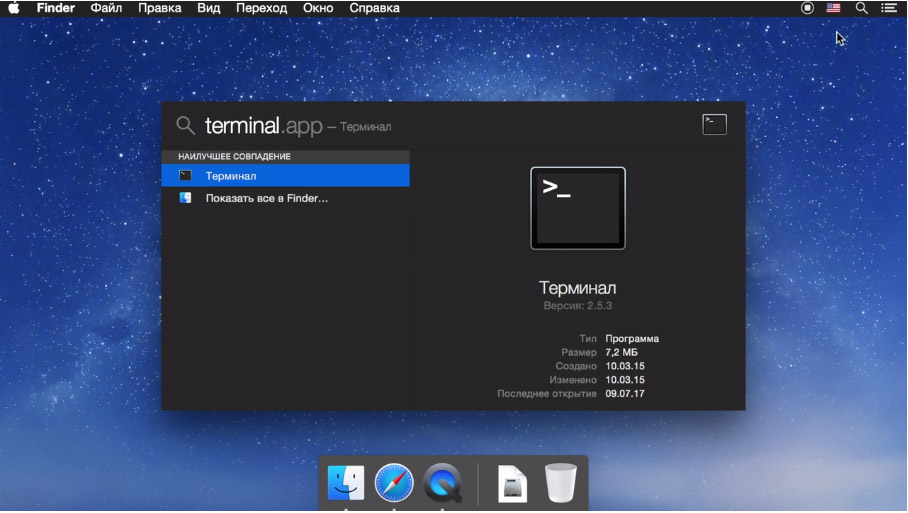Image resolution: width=908 pixels, height=513 pixels.
Task: Open Finder from the Dock
Action: pos(346,484)
